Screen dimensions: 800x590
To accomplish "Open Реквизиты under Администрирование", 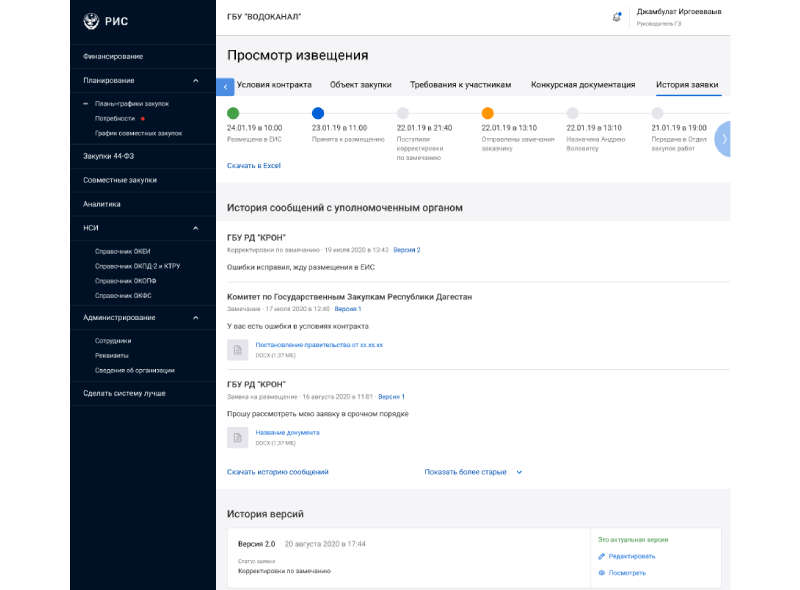I will coord(111,356).
